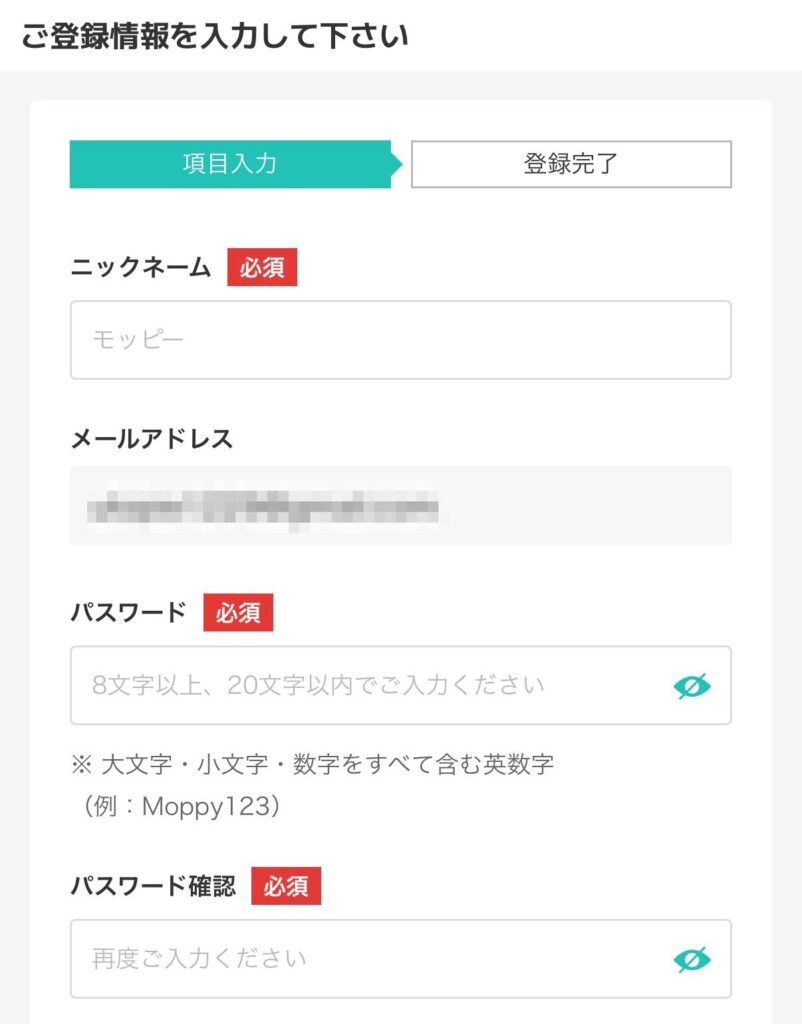Click the arrow tip of the 項目入力 step
The width and height of the screenshot is (802, 1024).
[397, 164]
